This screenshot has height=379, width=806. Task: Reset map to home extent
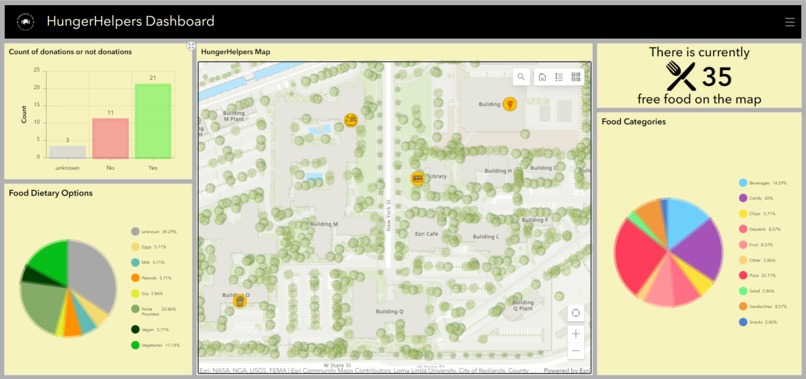click(x=542, y=77)
